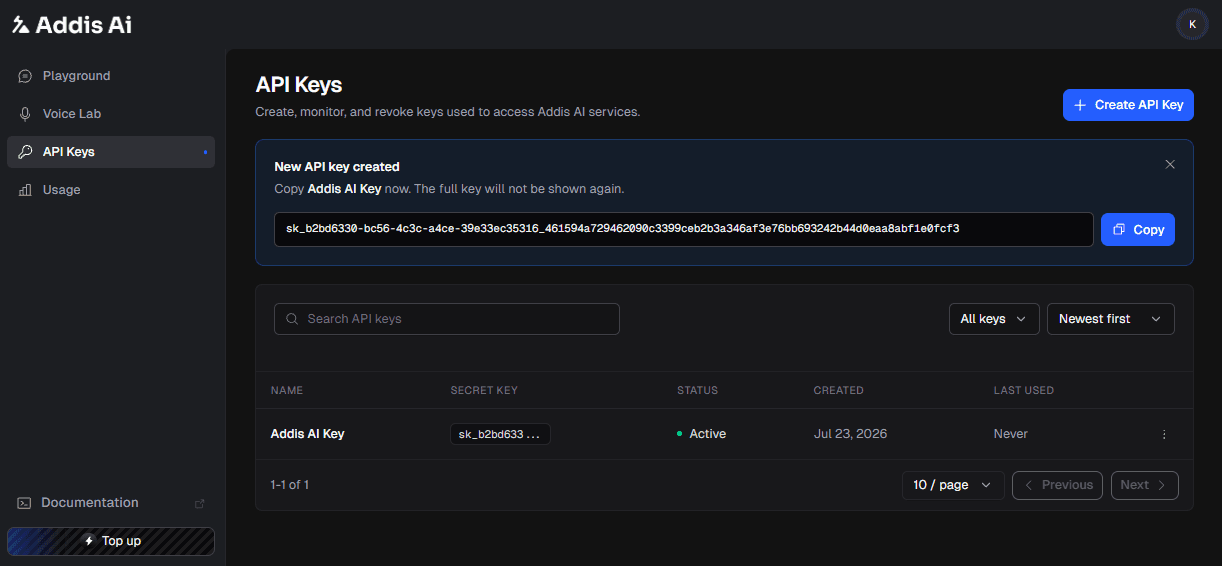The height and width of the screenshot is (566, 1222).
Task: Click Create API Key button
Action: [1128, 105]
